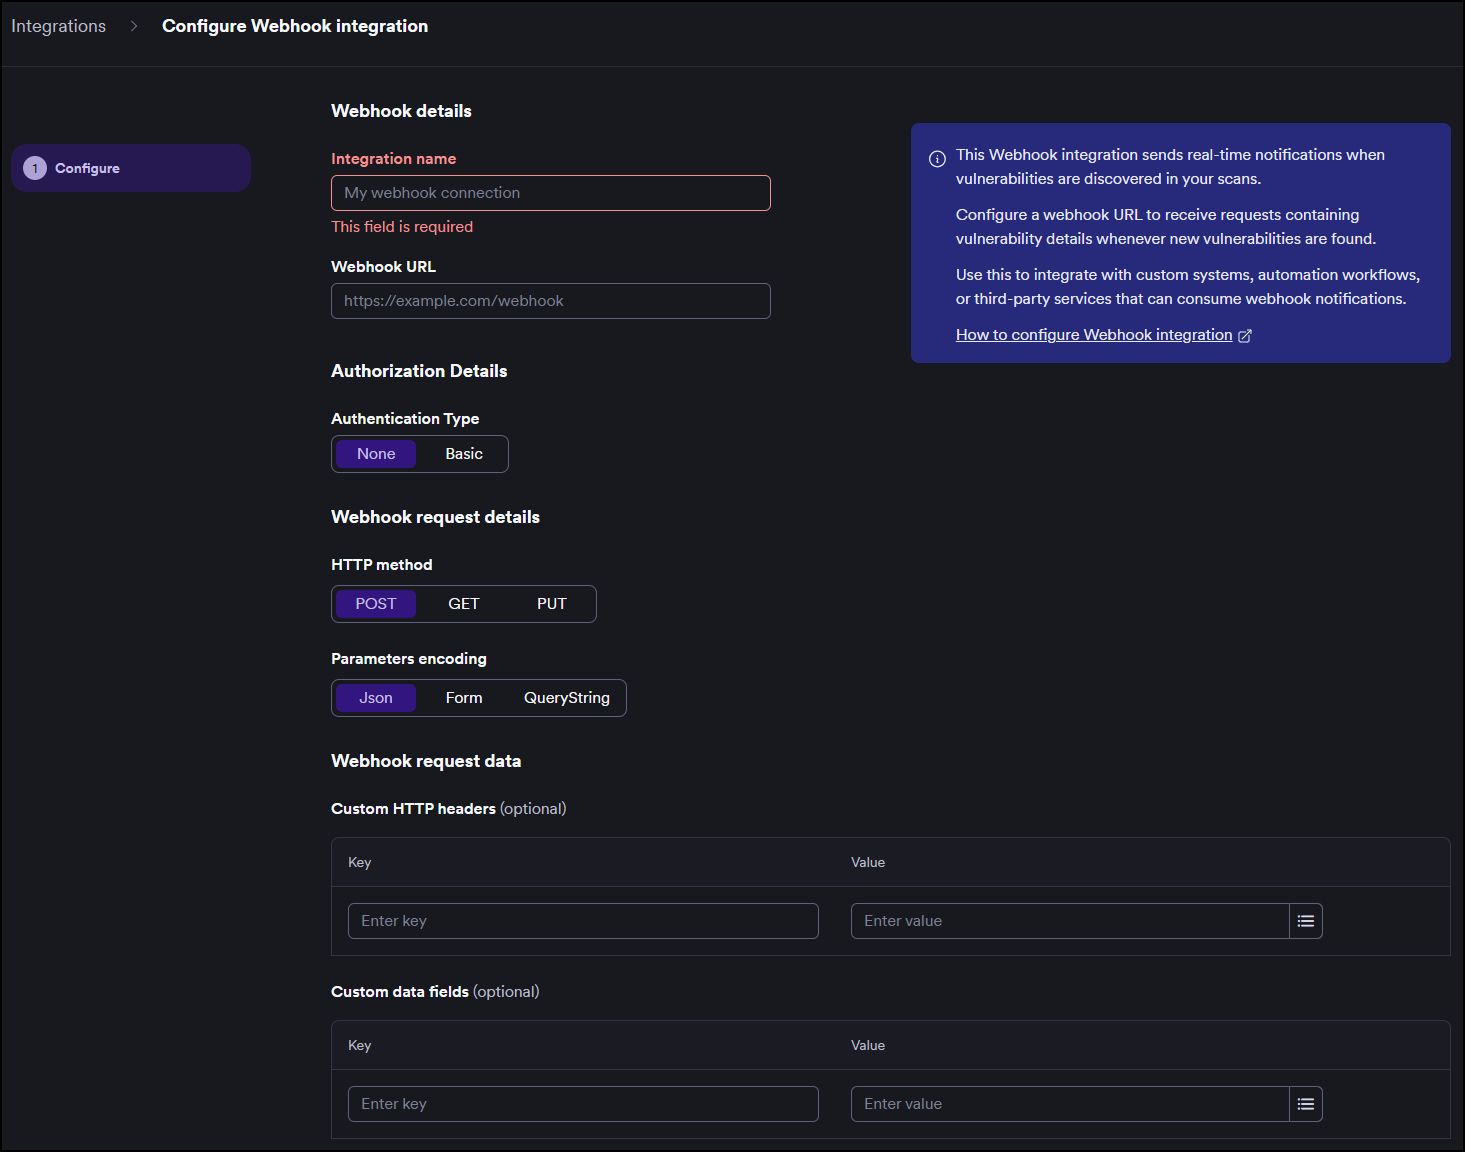Click the Webhook URL input field
The width and height of the screenshot is (1465, 1152).
[x=550, y=300]
